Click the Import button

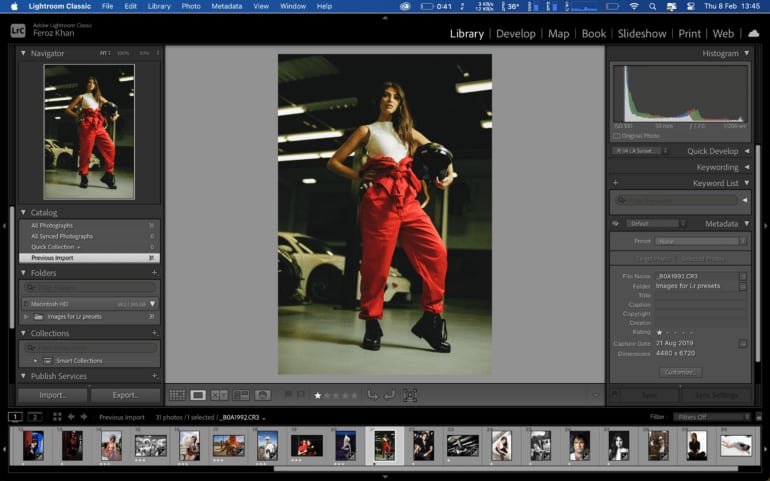click(x=53, y=395)
